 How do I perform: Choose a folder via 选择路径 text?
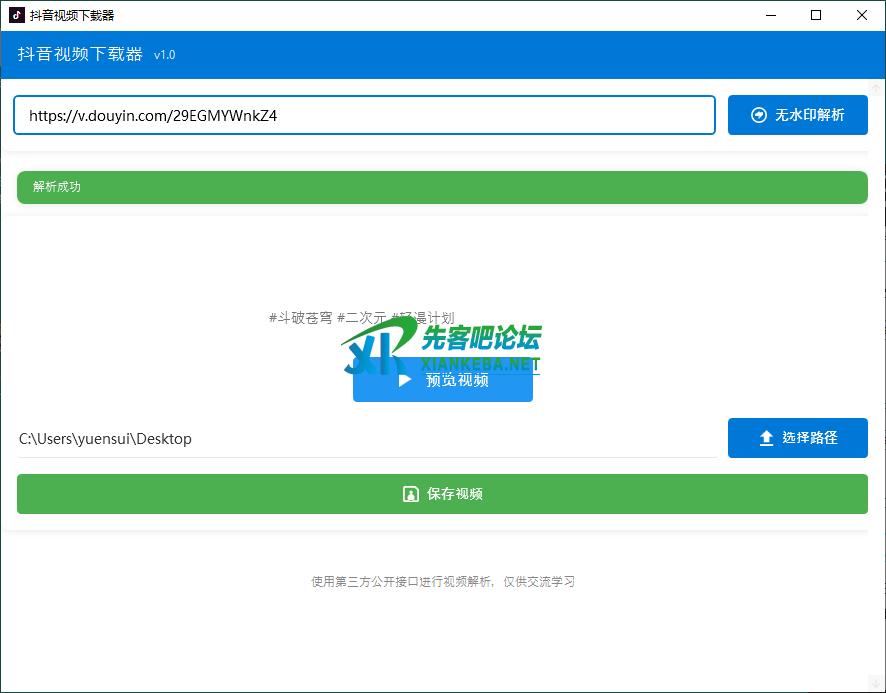[x=809, y=438]
